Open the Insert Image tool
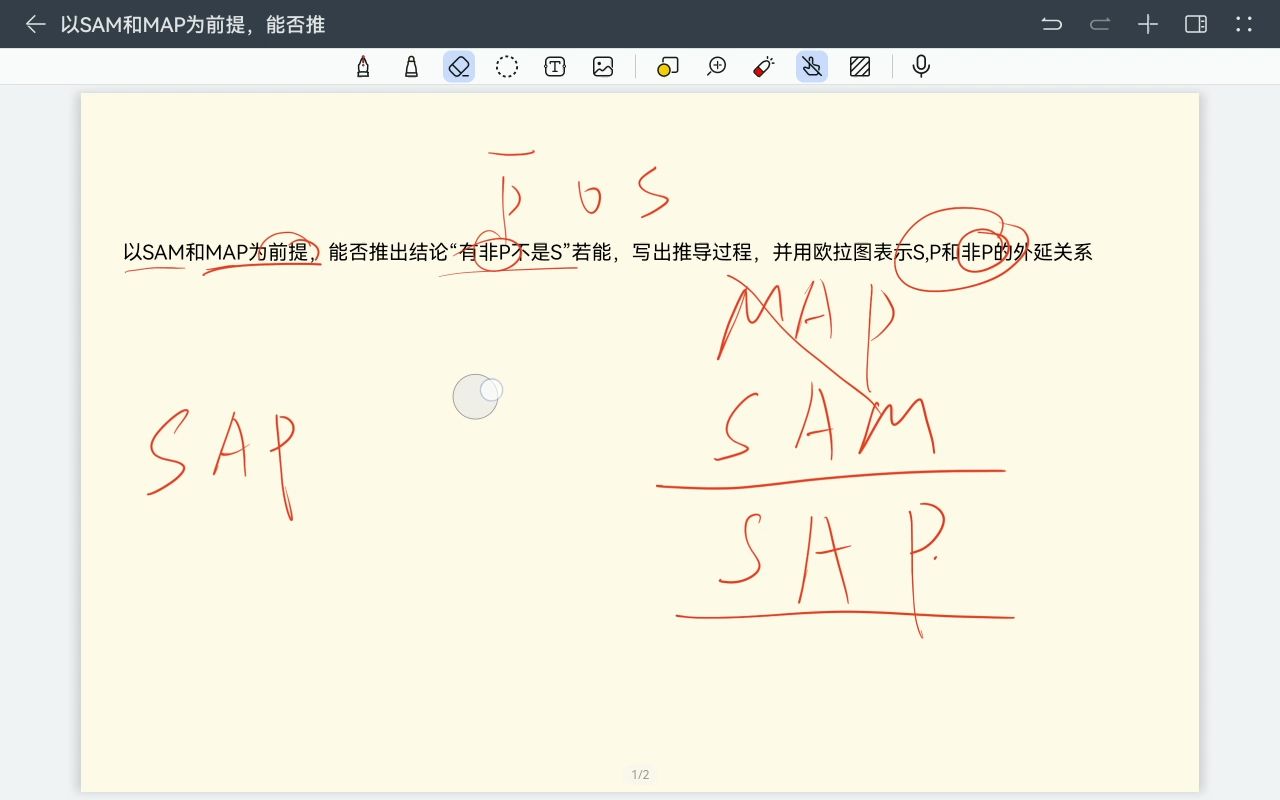 pos(603,66)
